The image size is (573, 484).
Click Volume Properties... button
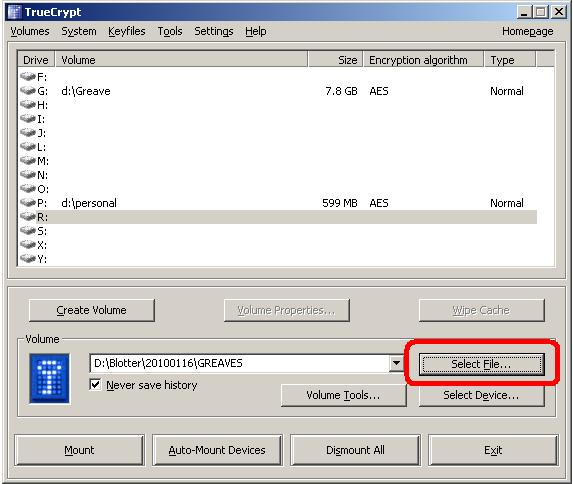(x=287, y=310)
